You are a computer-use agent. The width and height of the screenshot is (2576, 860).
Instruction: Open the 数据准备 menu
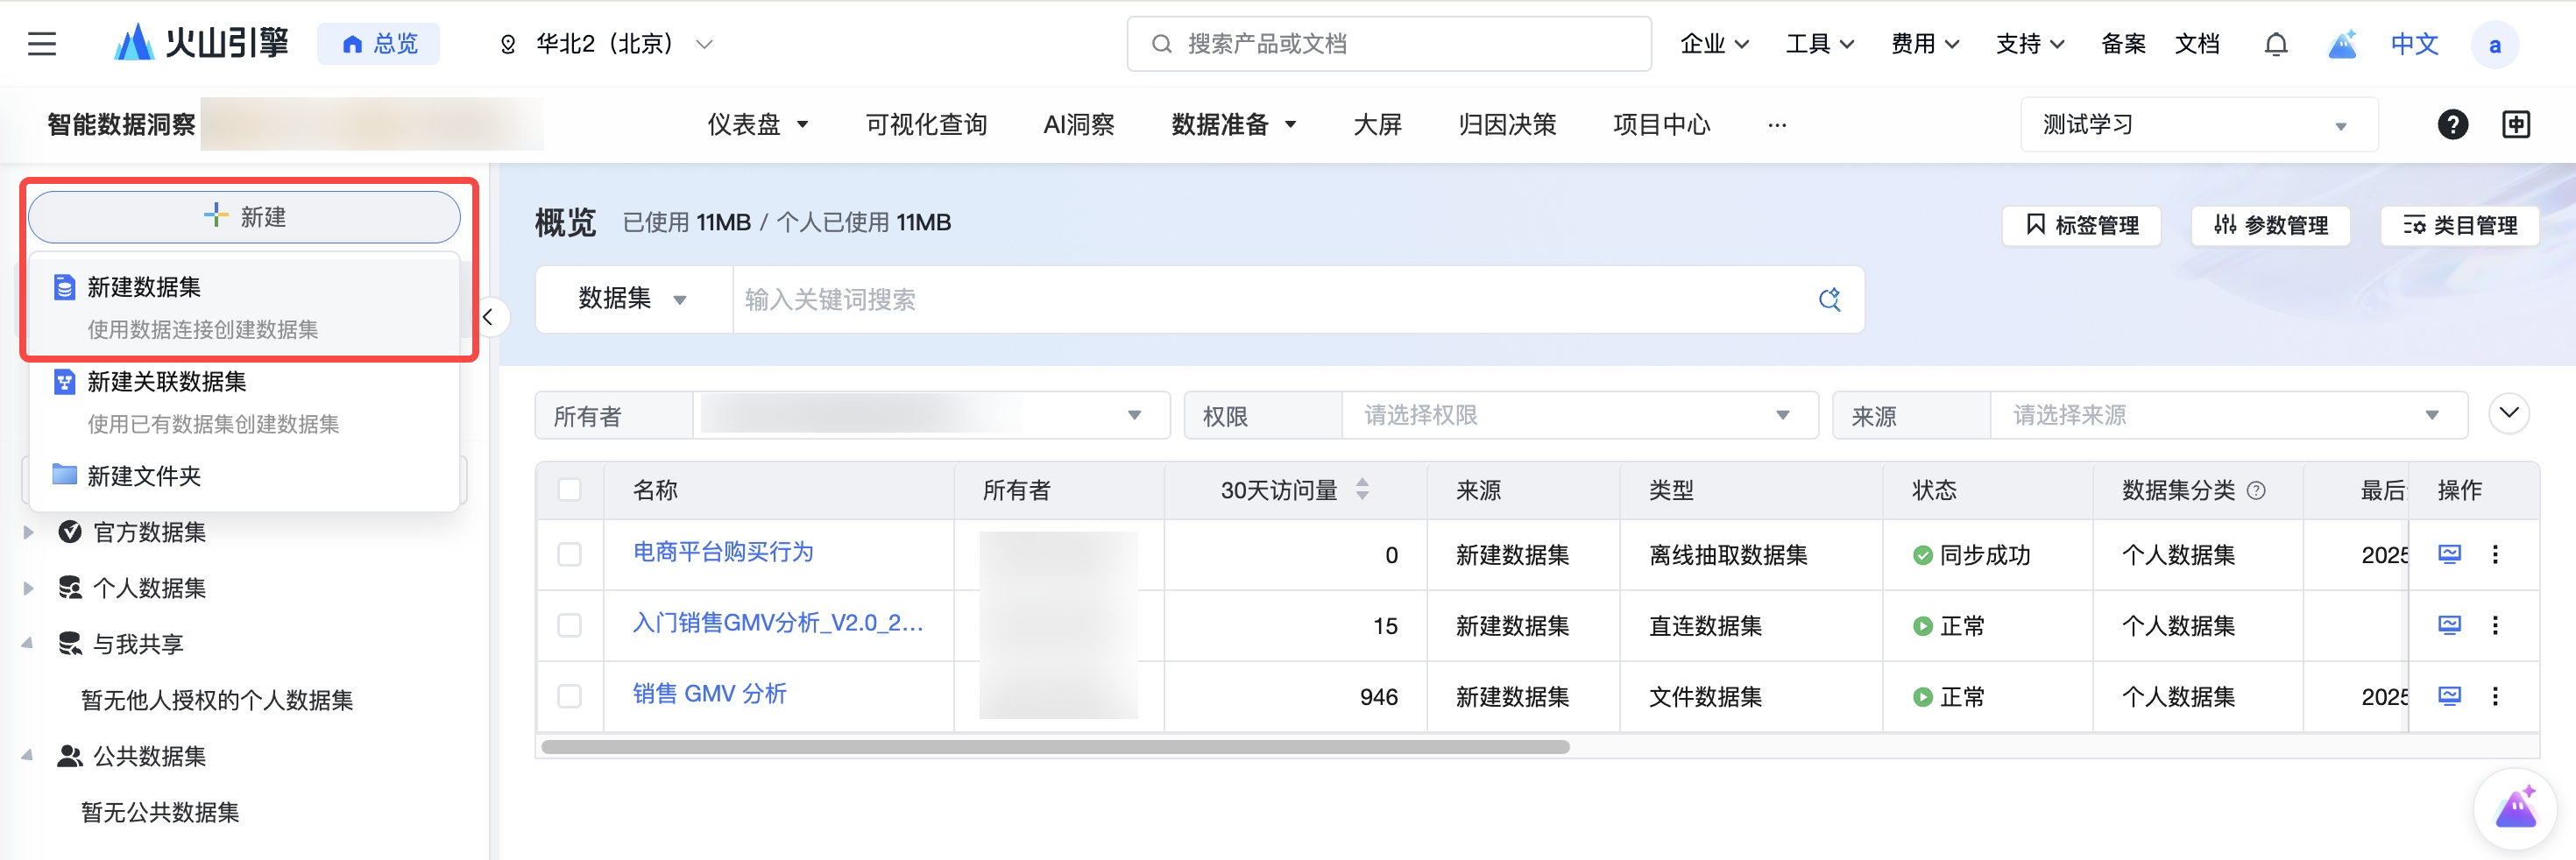click(x=1232, y=125)
